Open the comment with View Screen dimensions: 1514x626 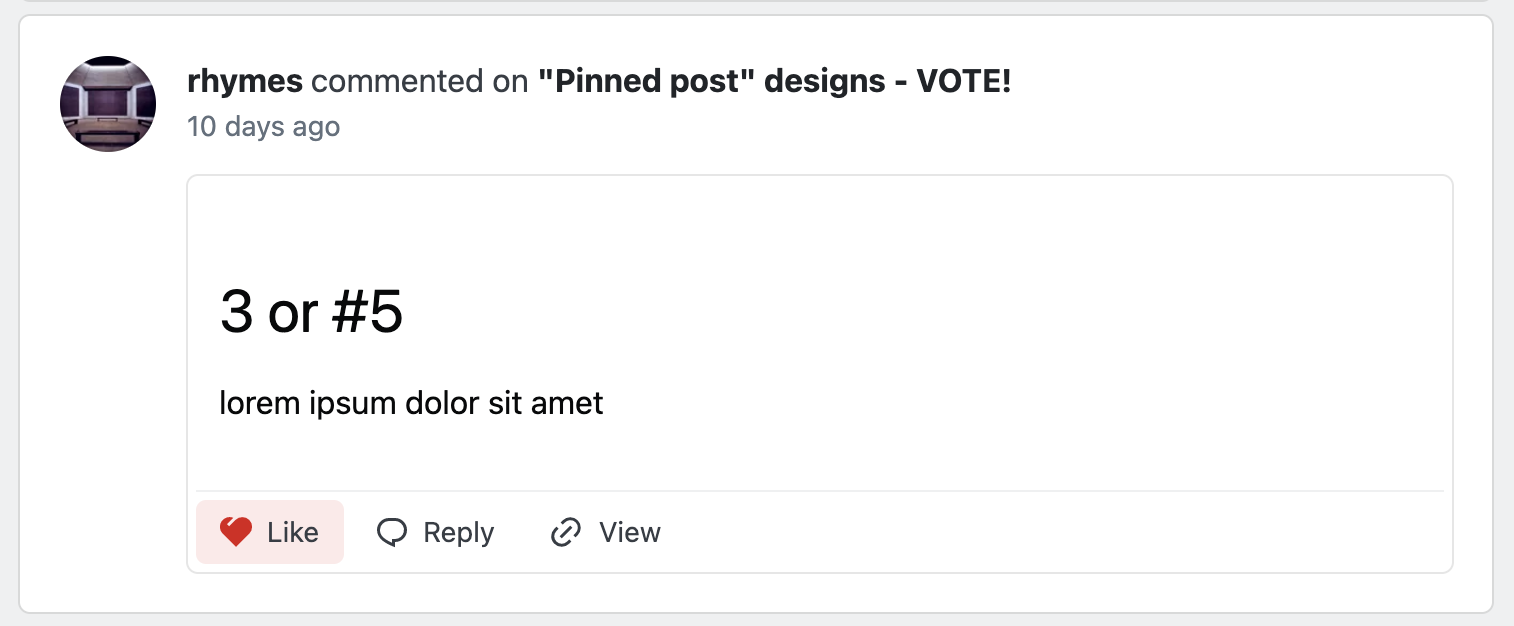[x=629, y=532]
